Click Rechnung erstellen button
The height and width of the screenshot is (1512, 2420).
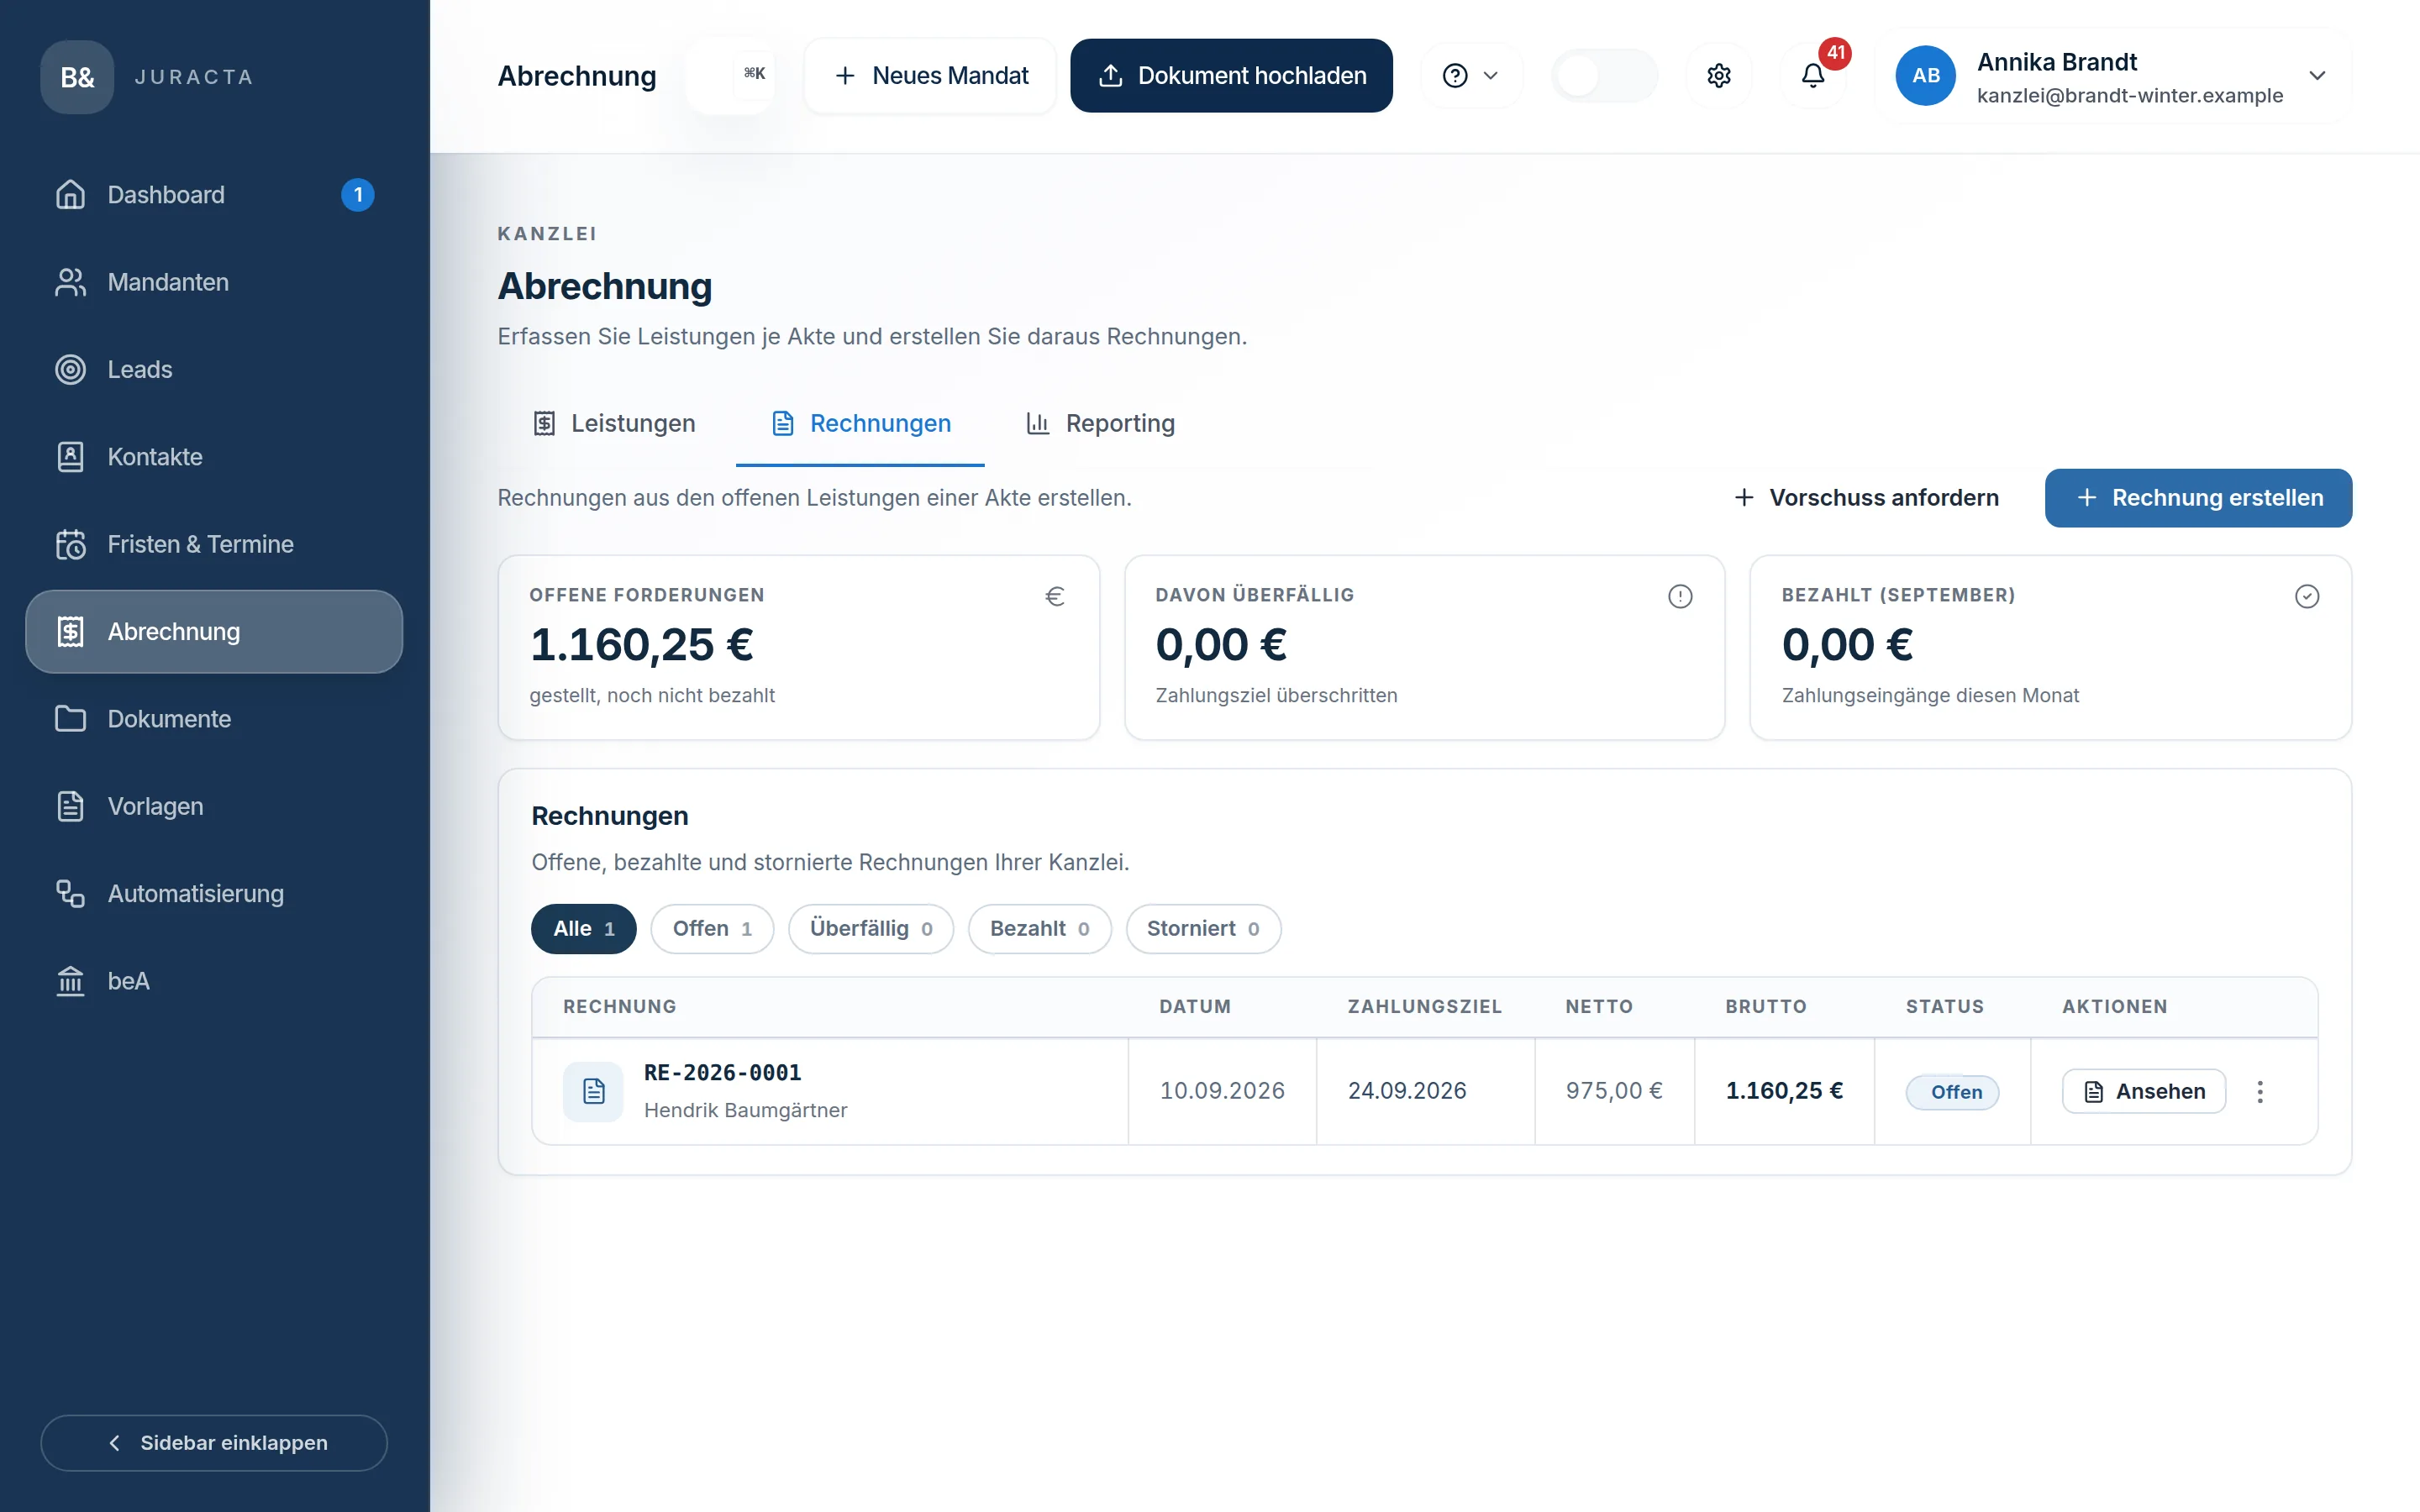2198,498
